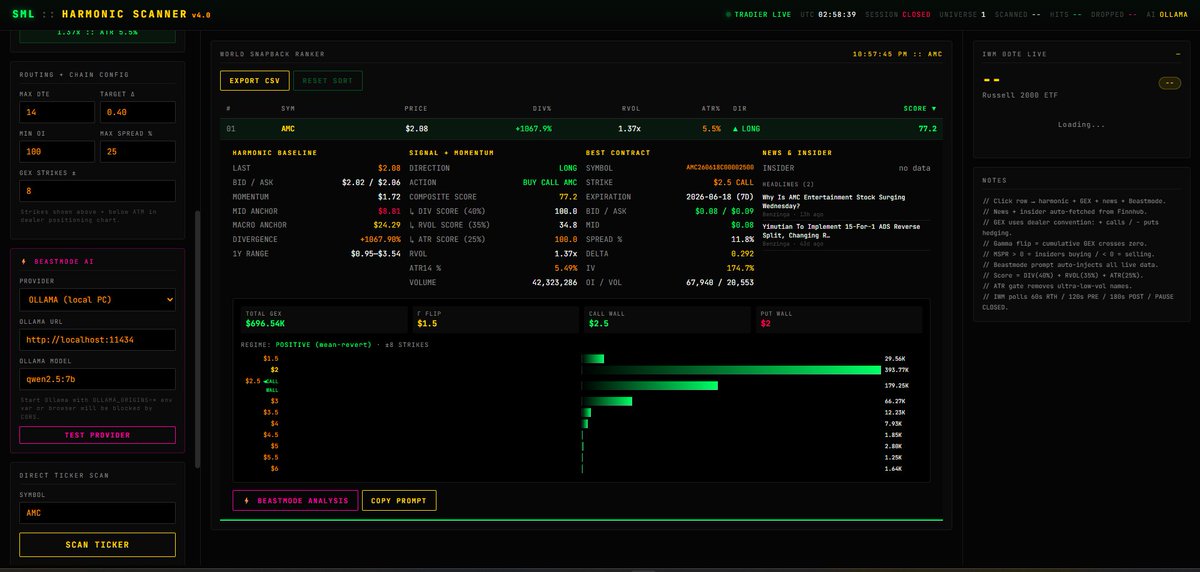Click the Scan Ticker button
1200x572 pixels.
[97, 545]
